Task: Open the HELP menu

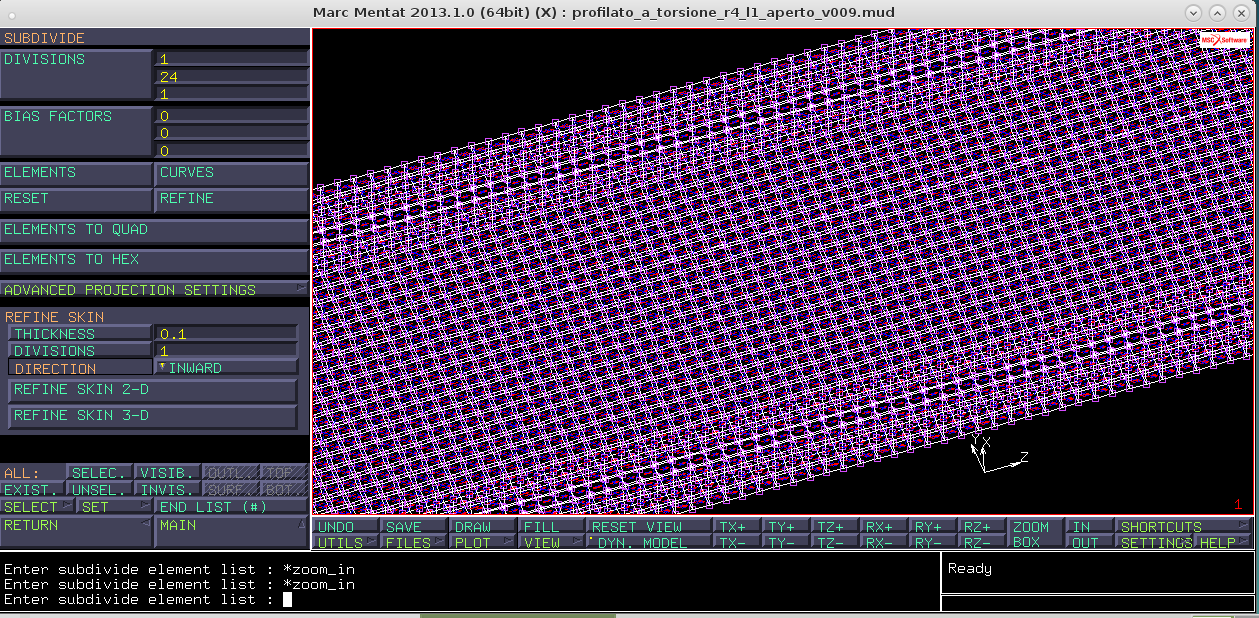Action: [1225, 542]
